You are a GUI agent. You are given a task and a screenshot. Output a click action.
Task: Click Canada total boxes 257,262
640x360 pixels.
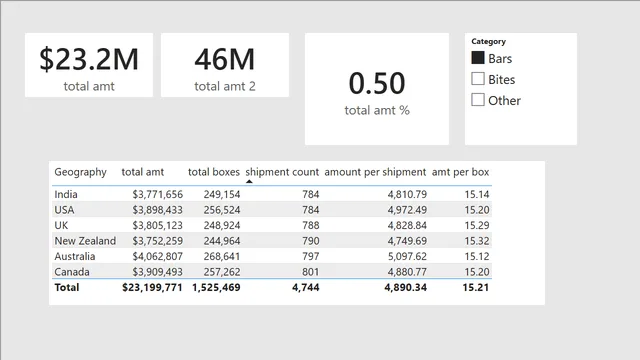point(222,272)
